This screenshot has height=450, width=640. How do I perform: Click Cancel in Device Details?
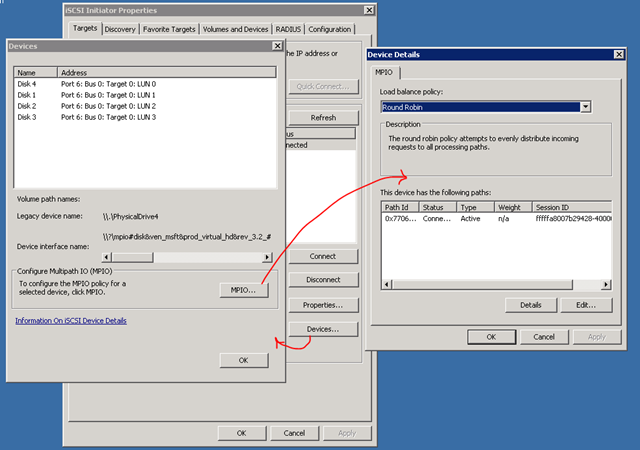point(544,337)
